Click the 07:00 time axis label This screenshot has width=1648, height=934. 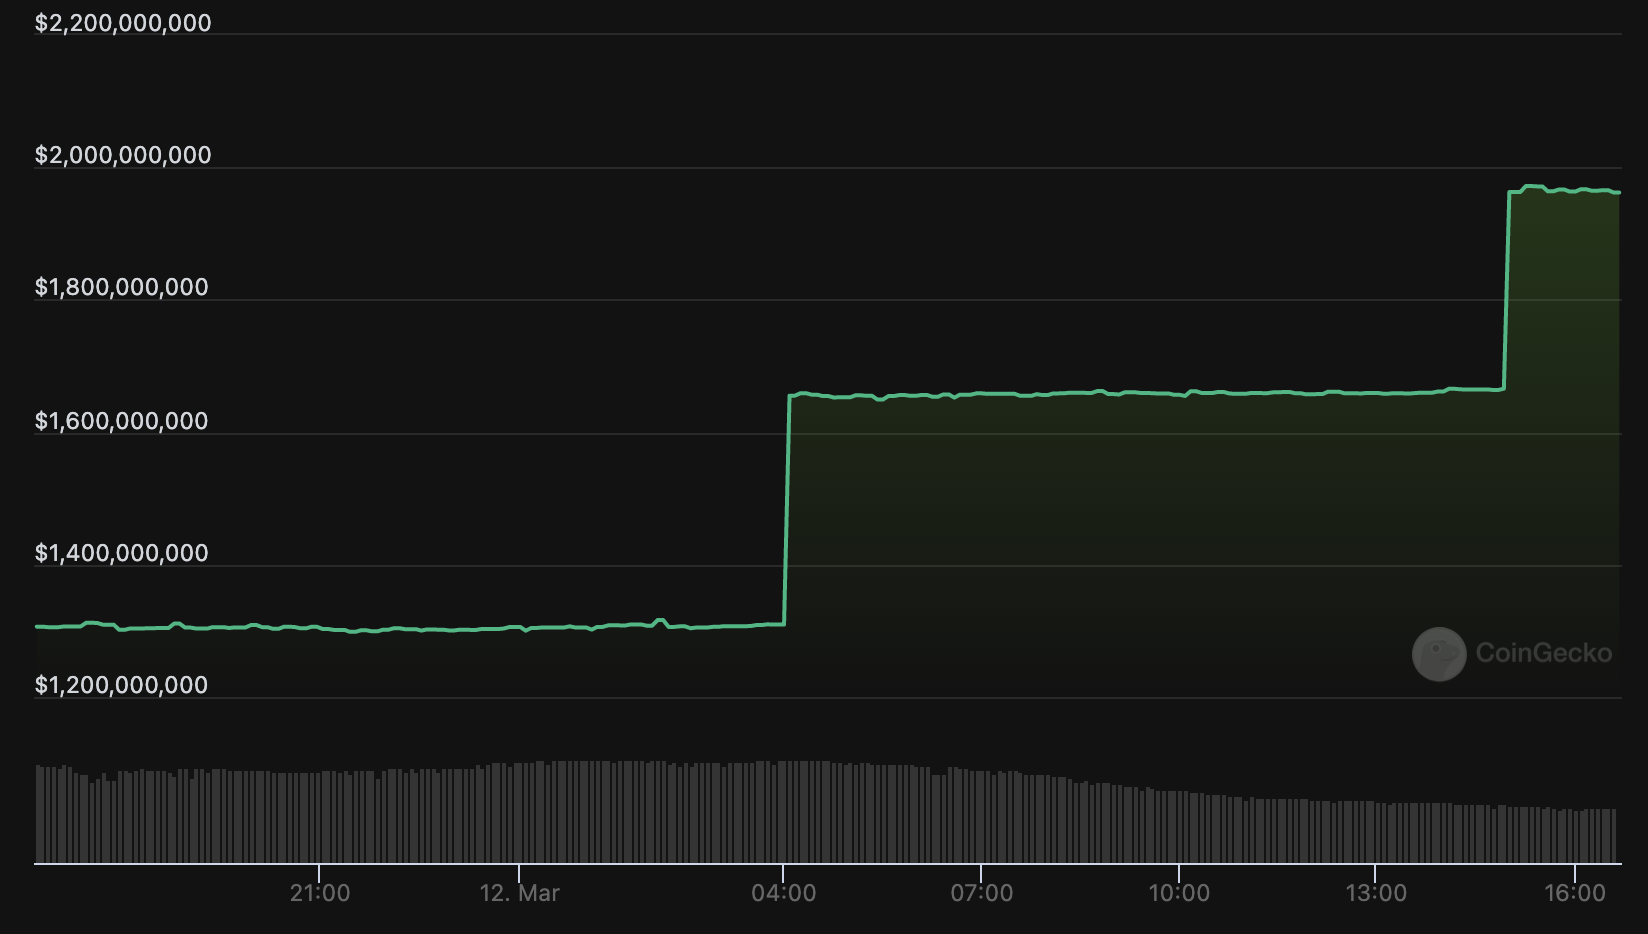tap(982, 893)
